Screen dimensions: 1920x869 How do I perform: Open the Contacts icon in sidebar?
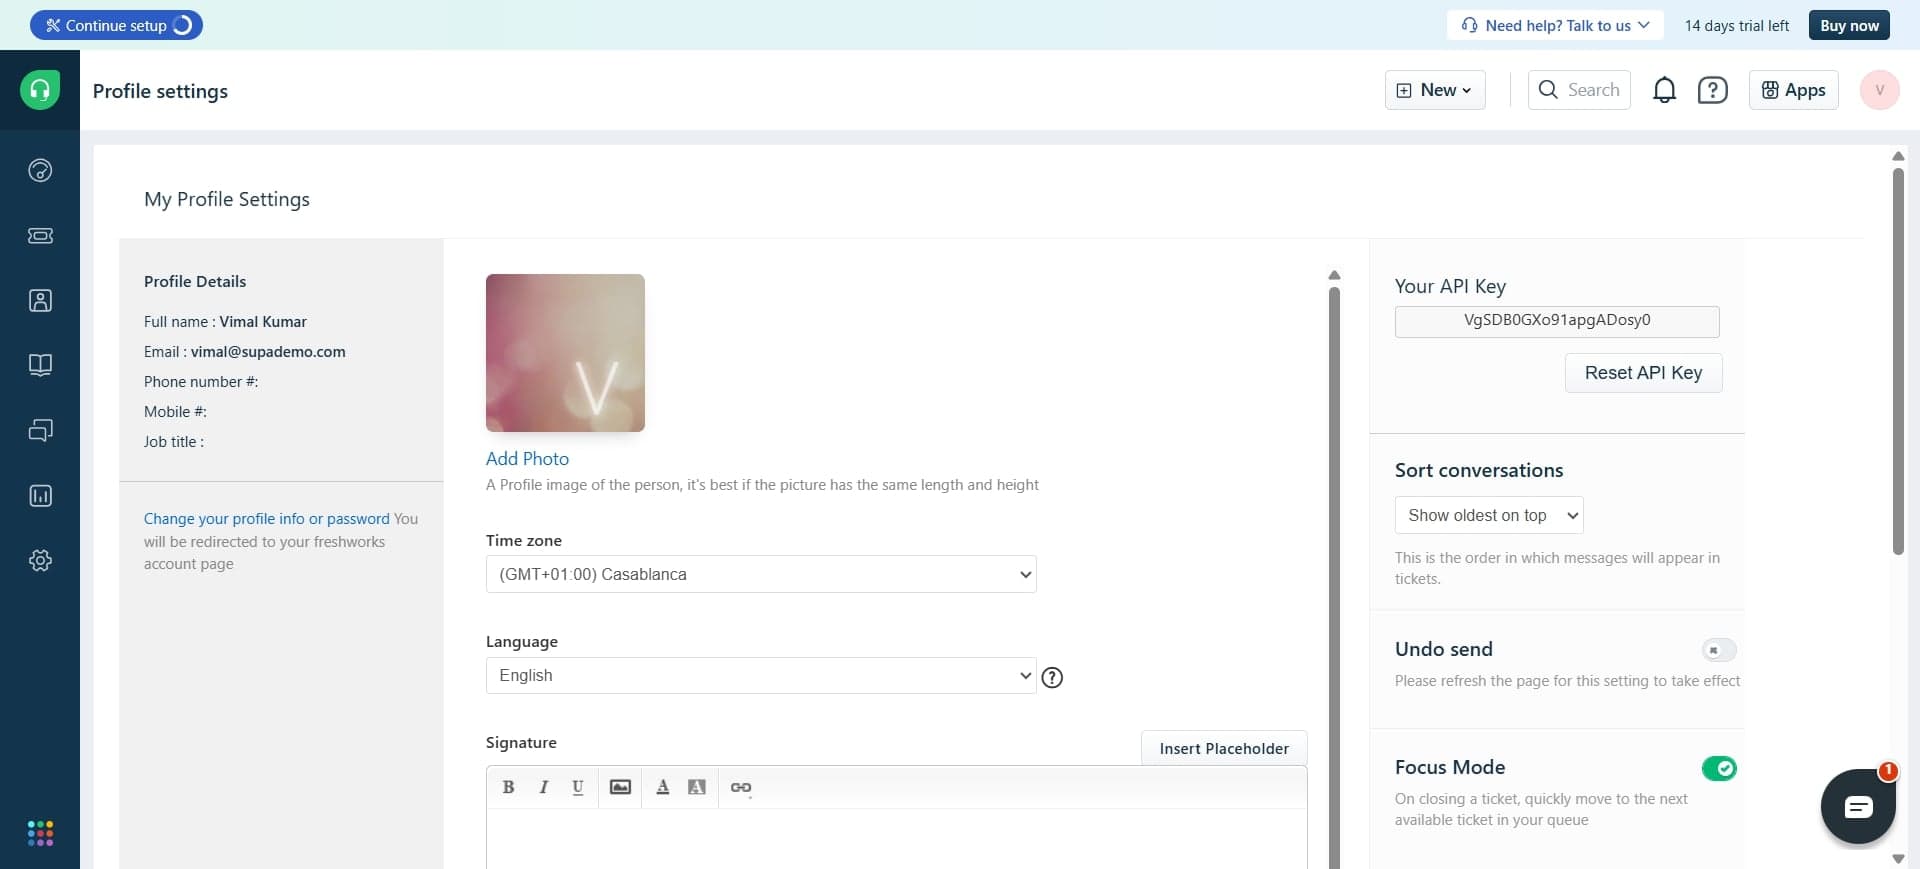click(40, 301)
